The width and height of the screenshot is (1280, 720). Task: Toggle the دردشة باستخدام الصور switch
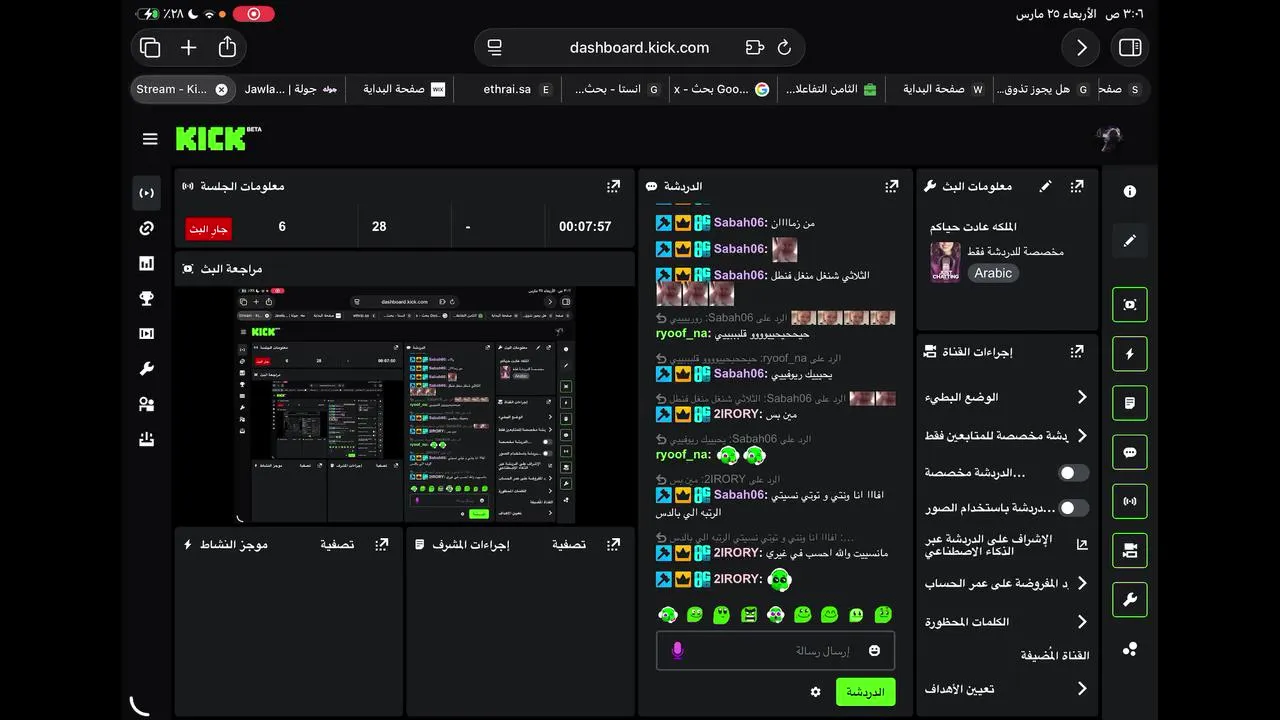[x=1073, y=508]
